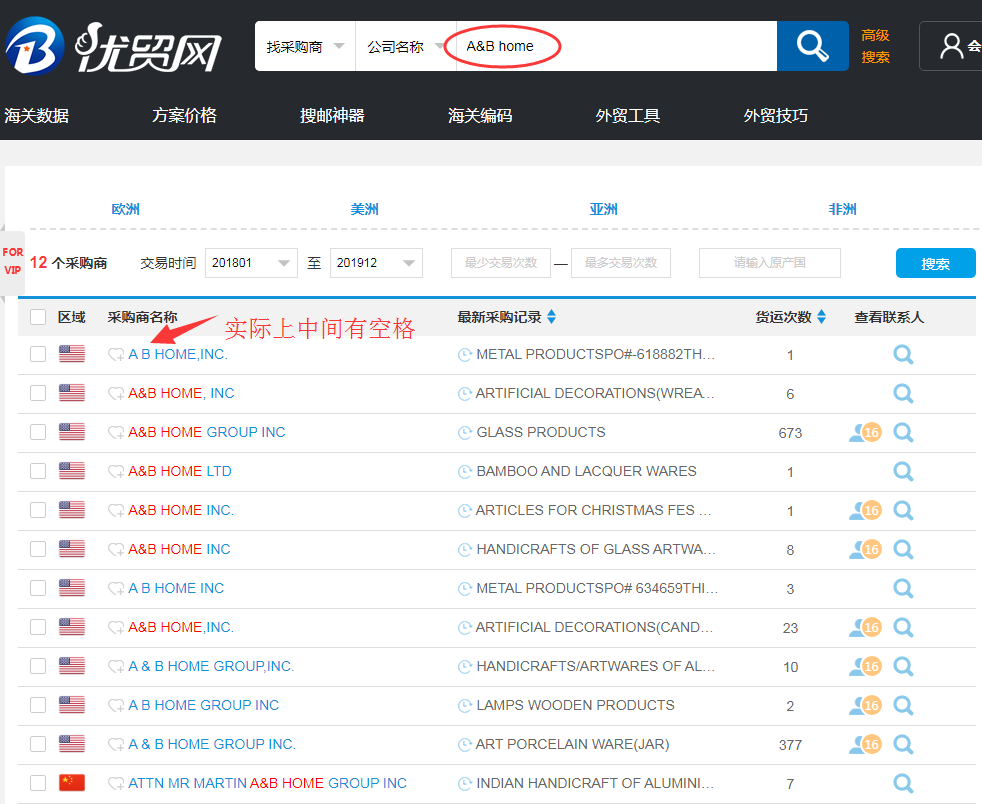
Task: Open the A&B HOME GROUP INC buyer link
Action: [x=207, y=432]
